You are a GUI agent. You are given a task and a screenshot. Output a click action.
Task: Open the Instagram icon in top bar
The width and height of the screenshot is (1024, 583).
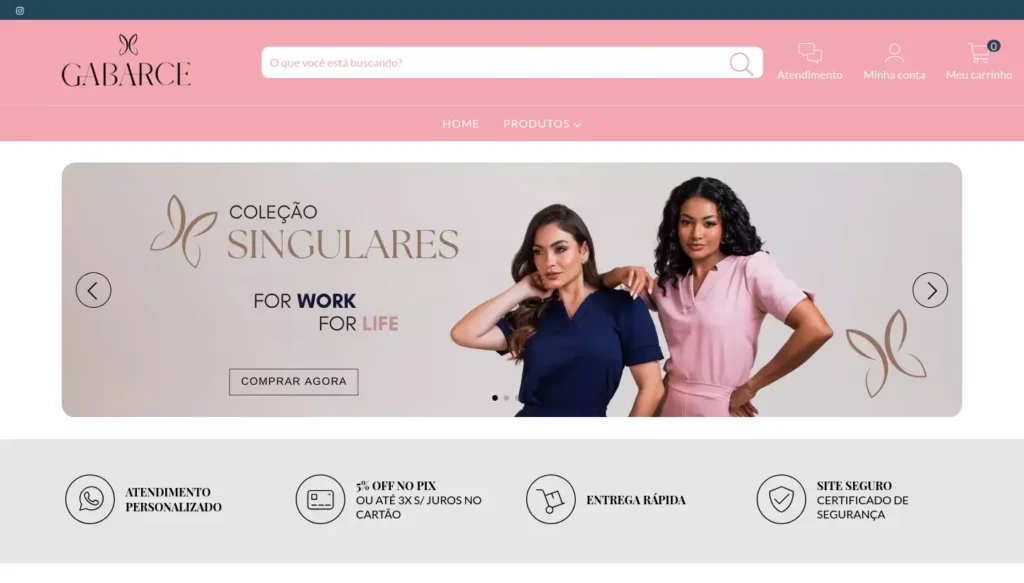click(20, 10)
